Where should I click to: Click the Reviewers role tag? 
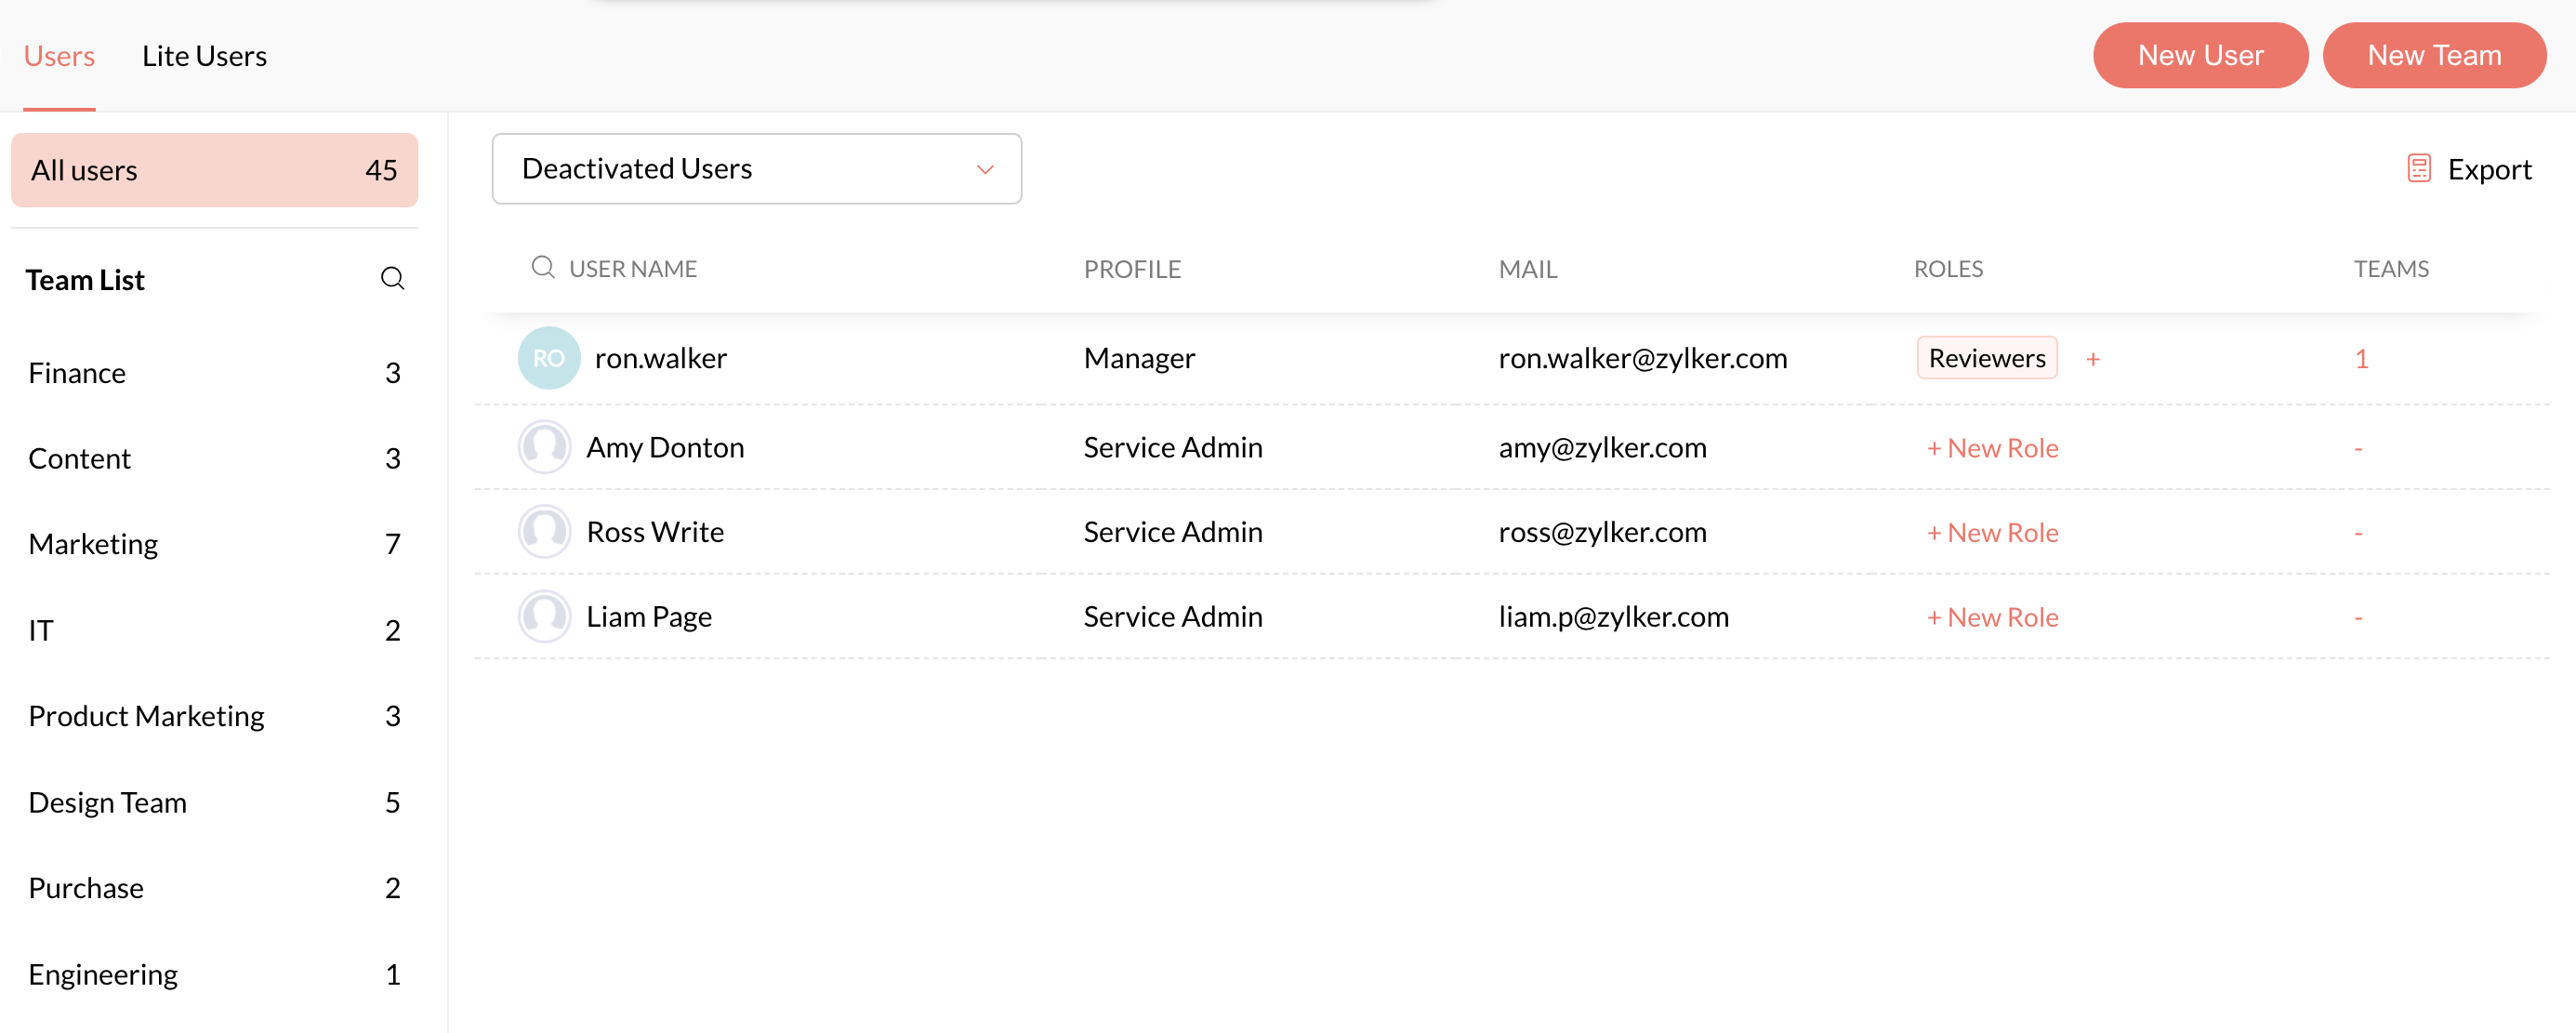tap(1986, 359)
